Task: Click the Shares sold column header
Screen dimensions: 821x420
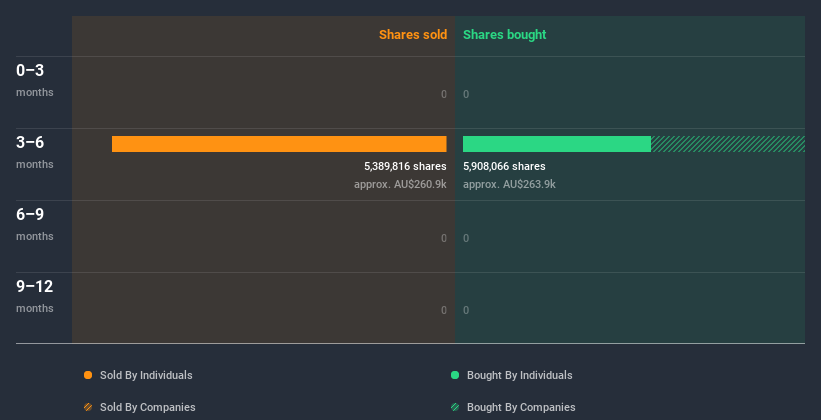Action: click(413, 35)
